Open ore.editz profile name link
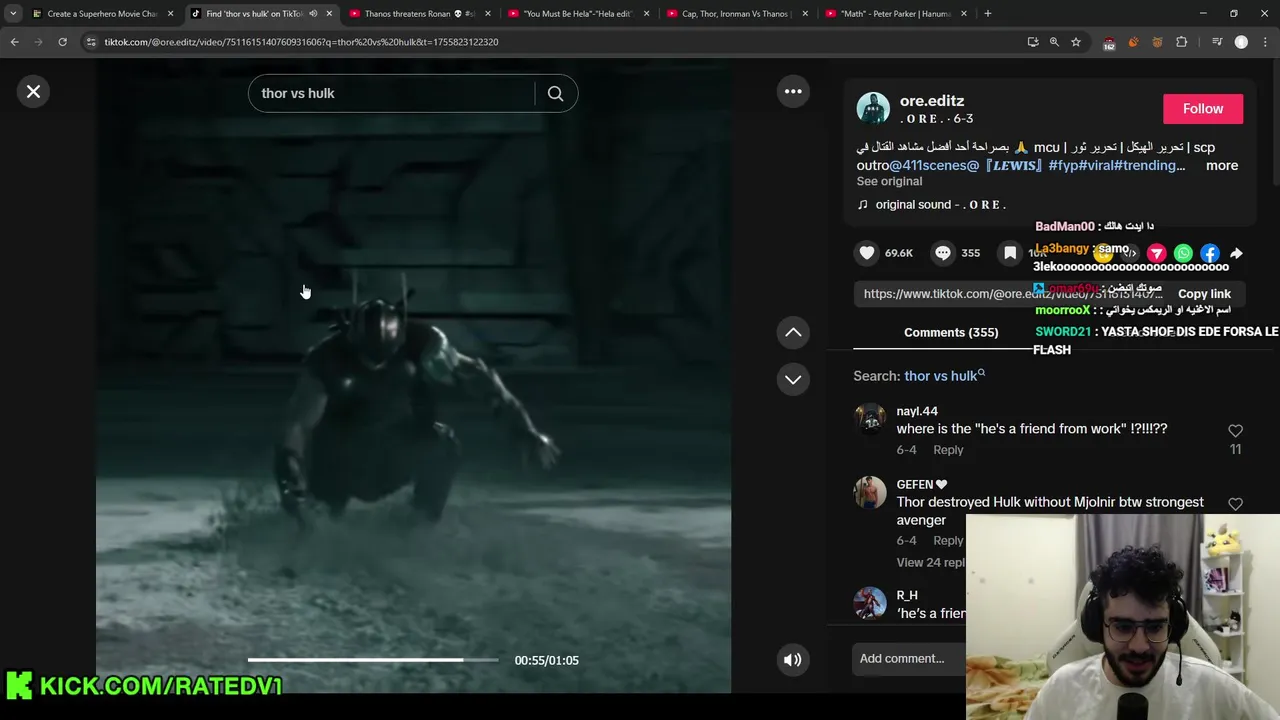 [x=932, y=101]
